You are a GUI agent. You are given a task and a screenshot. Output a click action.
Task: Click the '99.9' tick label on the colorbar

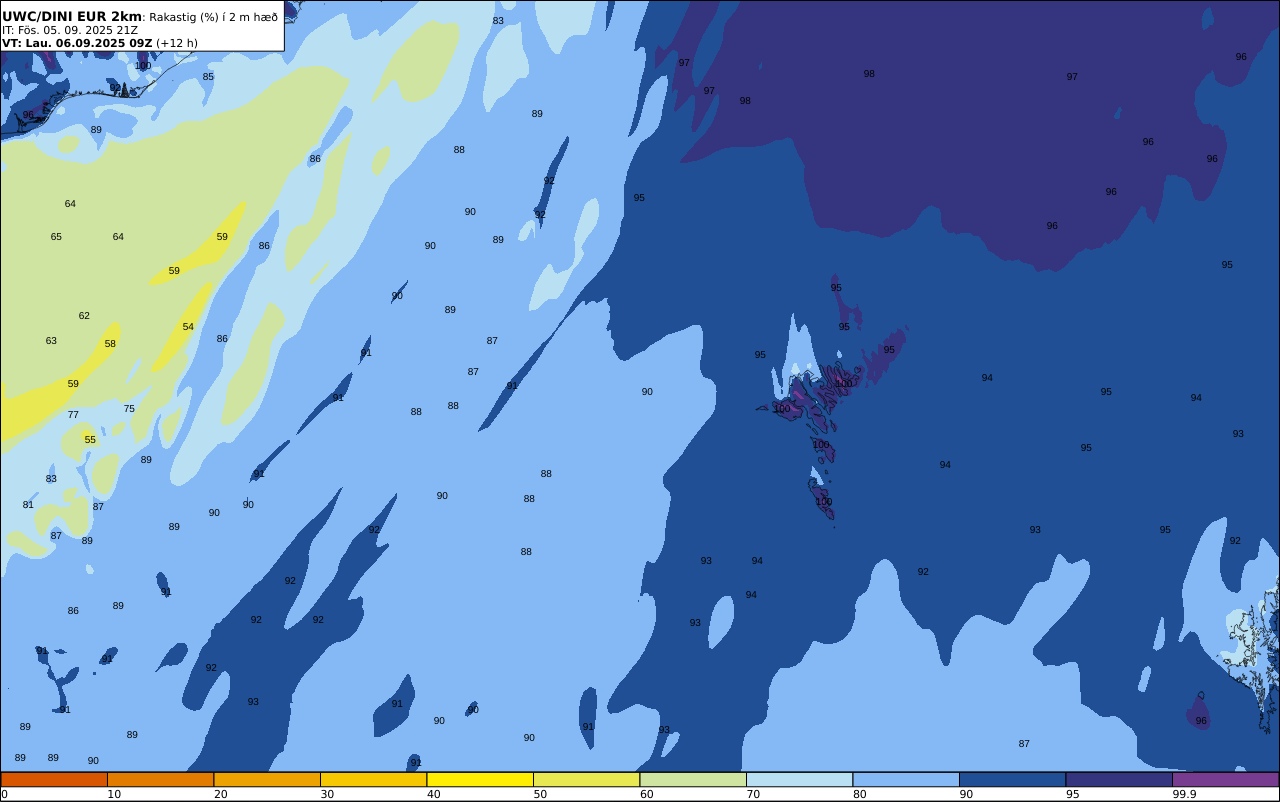point(1185,794)
